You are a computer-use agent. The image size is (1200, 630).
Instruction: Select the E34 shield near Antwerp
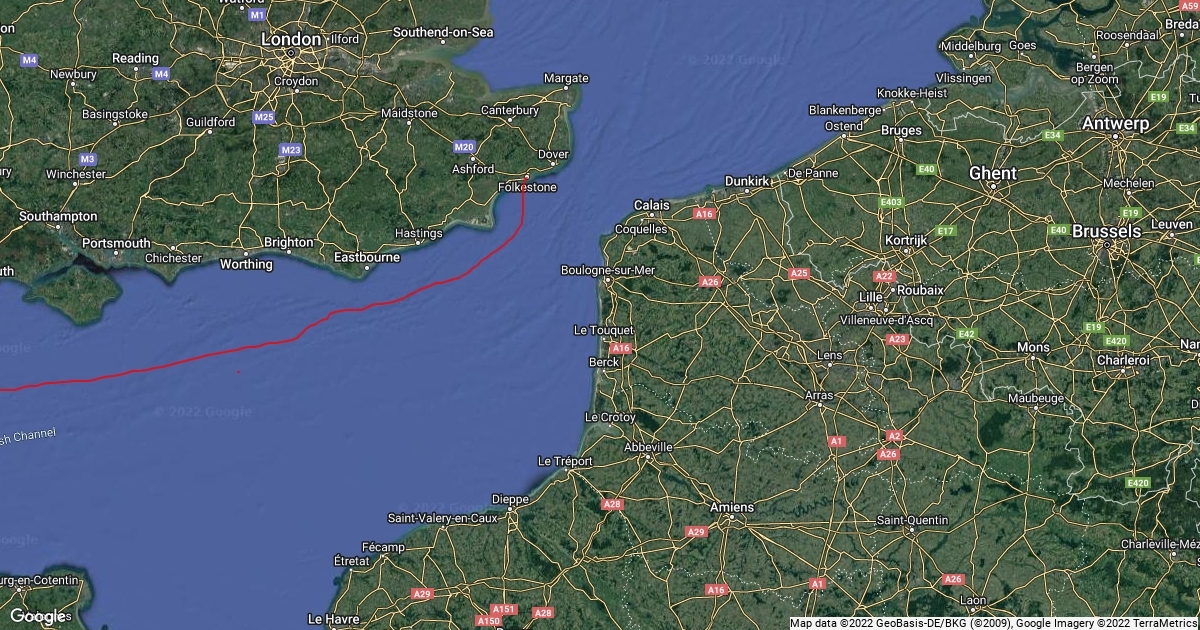click(x=1052, y=135)
